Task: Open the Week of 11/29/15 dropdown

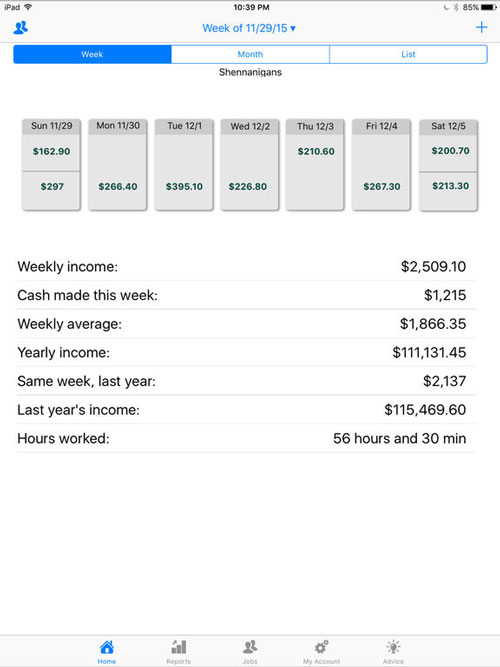Action: (249, 28)
